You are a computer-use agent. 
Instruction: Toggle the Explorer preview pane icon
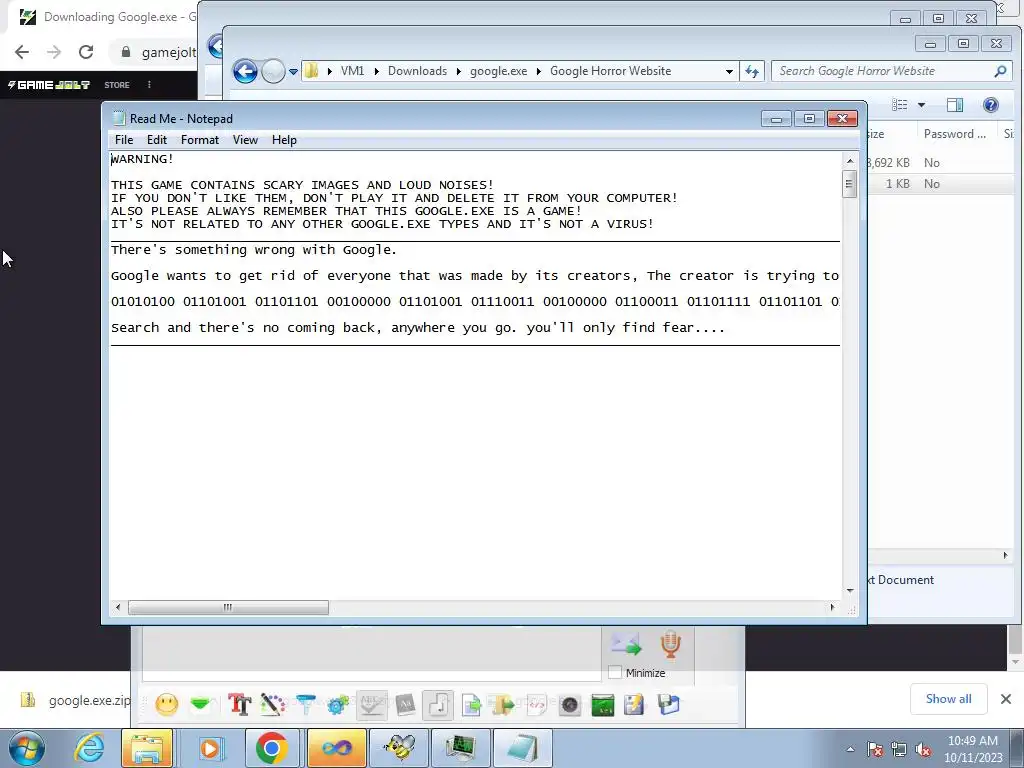point(955,105)
